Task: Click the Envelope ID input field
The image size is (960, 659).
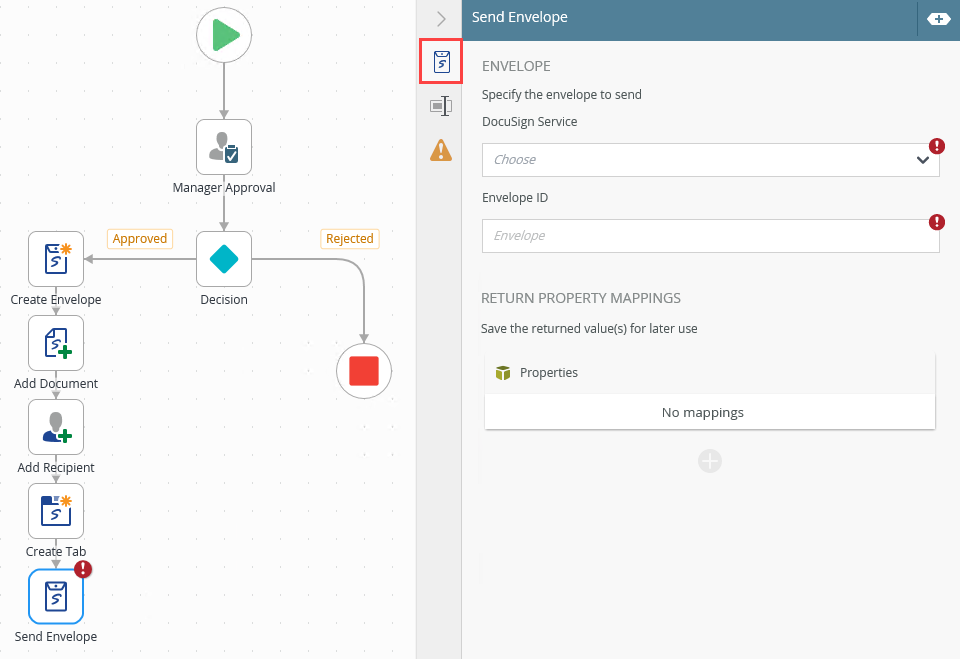Action: (x=710, y=236)
